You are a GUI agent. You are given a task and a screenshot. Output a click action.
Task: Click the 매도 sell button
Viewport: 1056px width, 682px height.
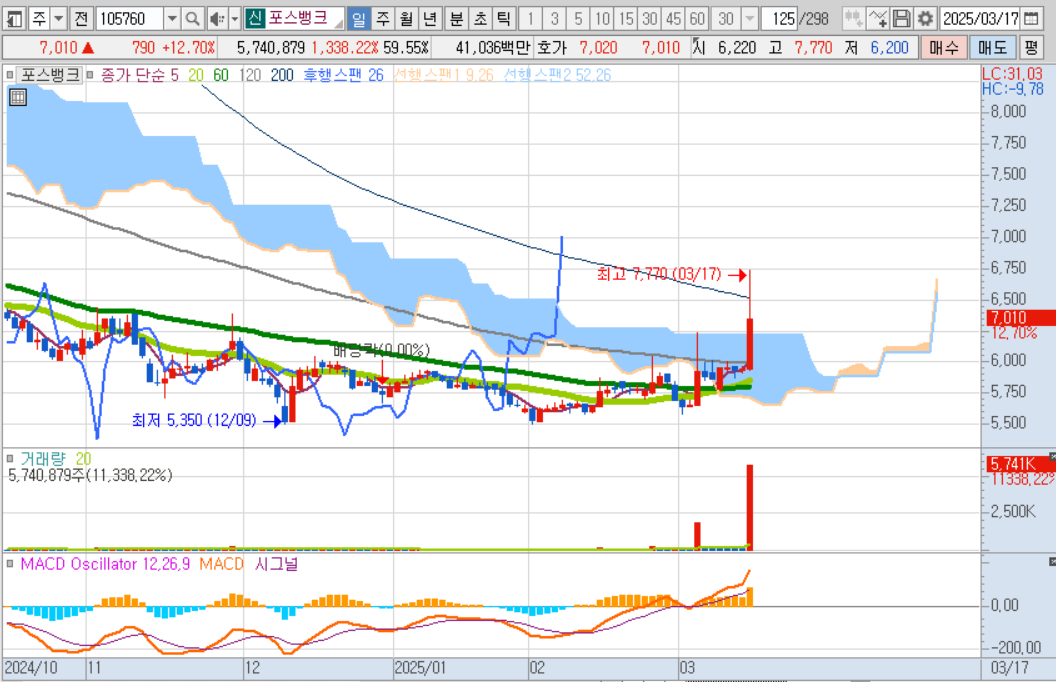pyautogui.click(x=993, y=48)
